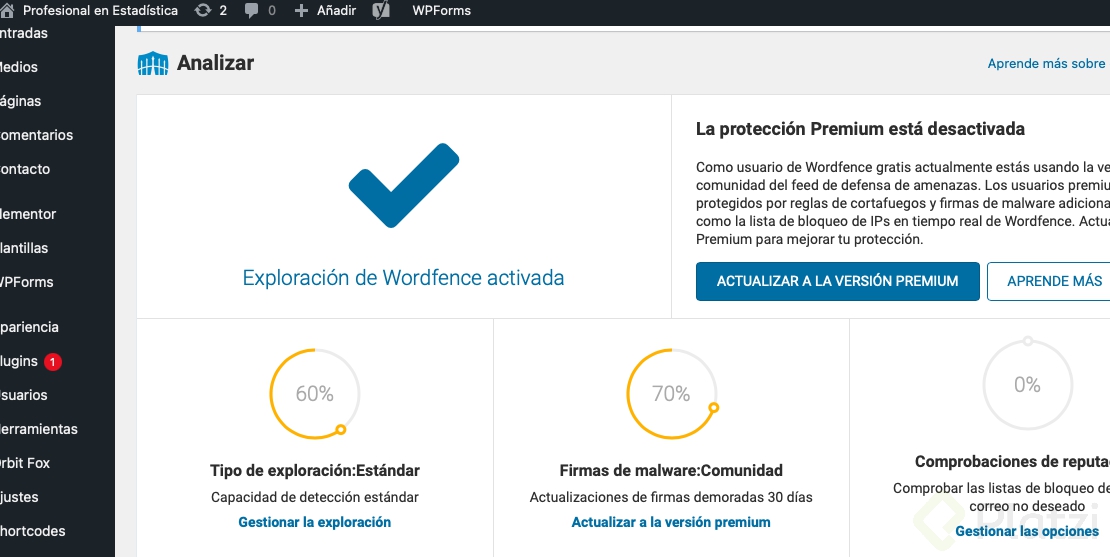Open Contacto in the sidebar
This screenshot has width=1110, height=557.
[25, 169]
